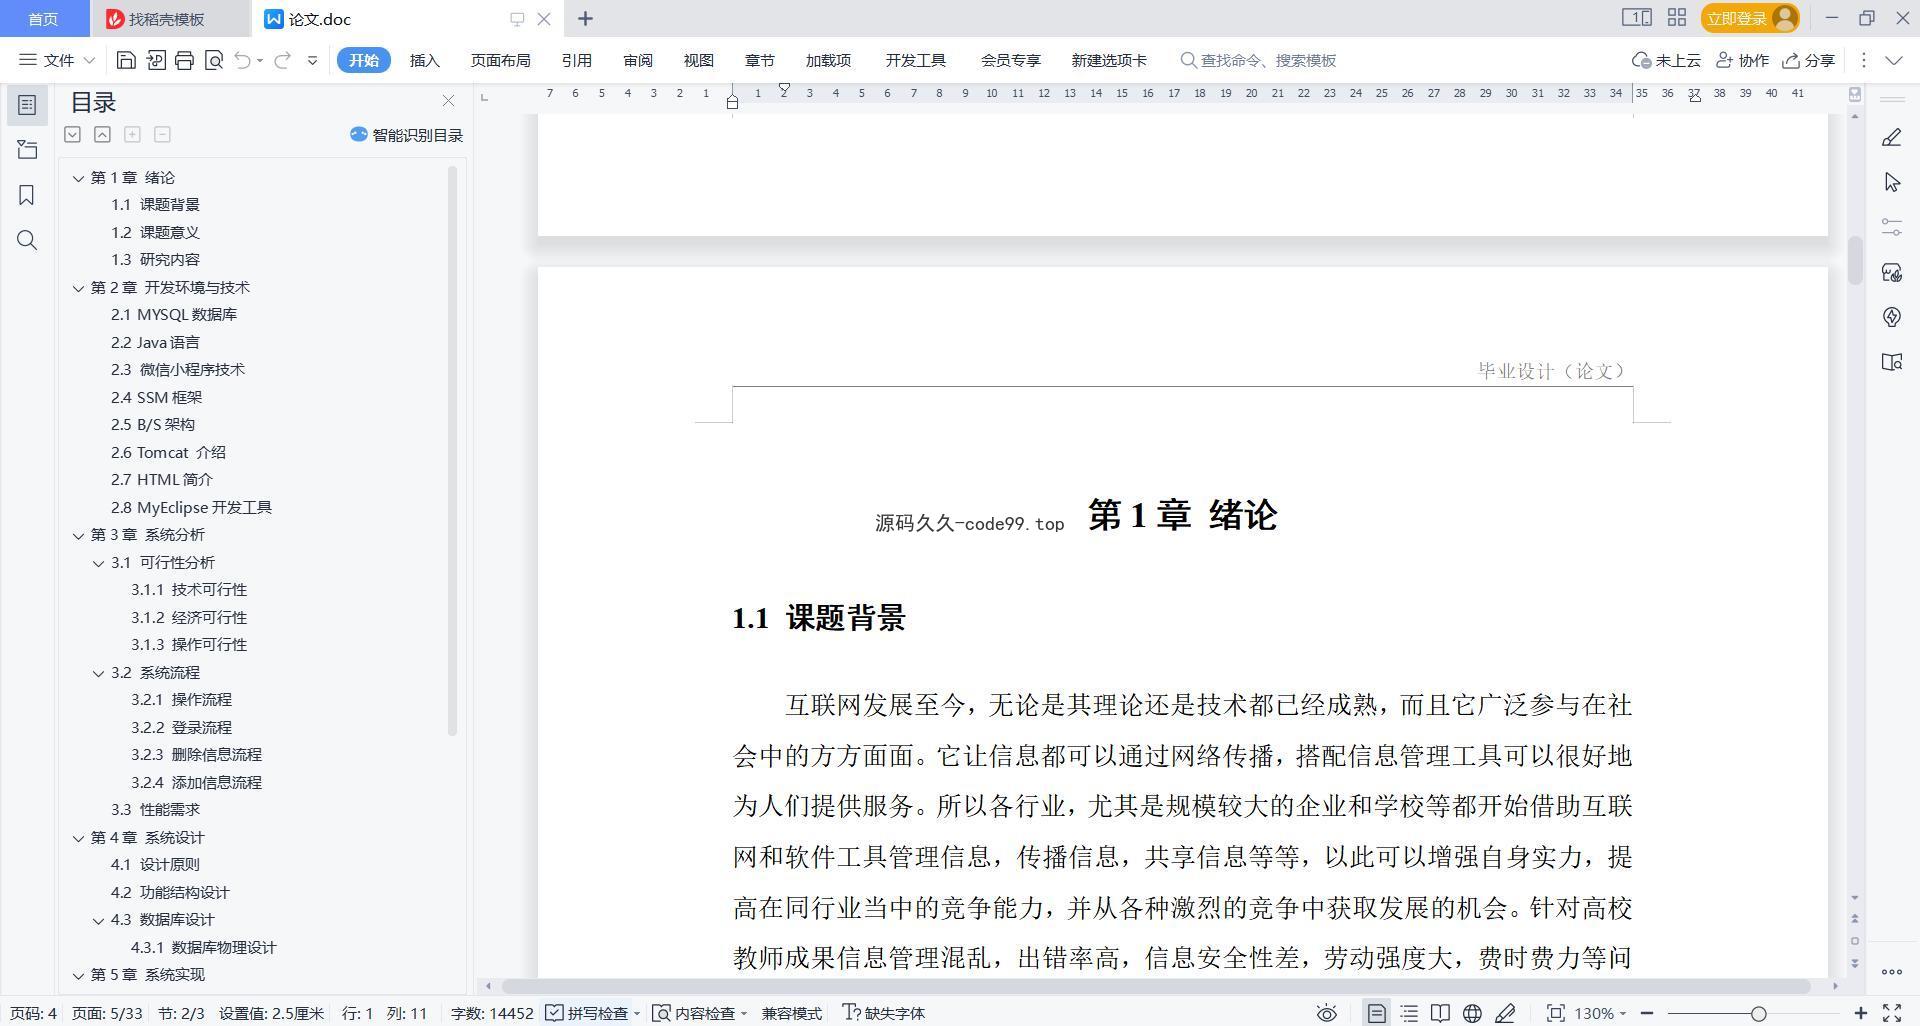Click the Undo arrow icon
Viewport: 1920px width, 1026px height.
[242, 60]
